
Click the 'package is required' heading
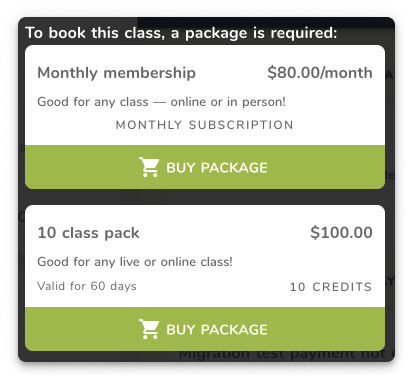pyautogui.click(x=181, y=33)
